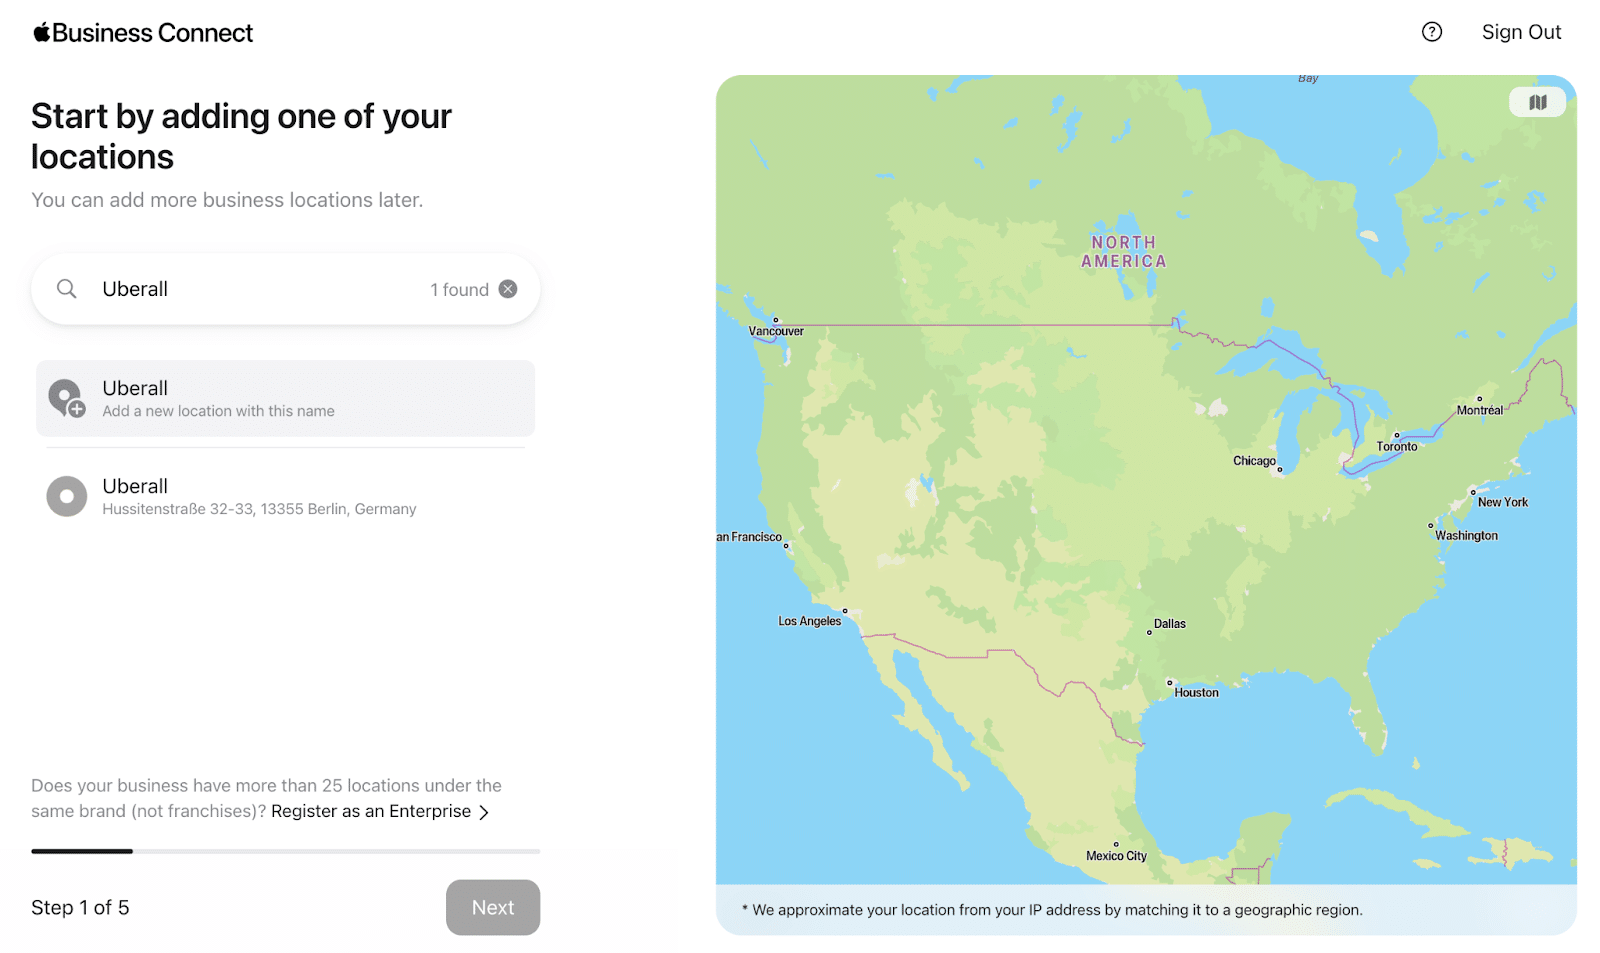1600x953 pixels.
Task: Open the Register as an Enterprise link
Action: pyautogui.click(x=370, y=811)
